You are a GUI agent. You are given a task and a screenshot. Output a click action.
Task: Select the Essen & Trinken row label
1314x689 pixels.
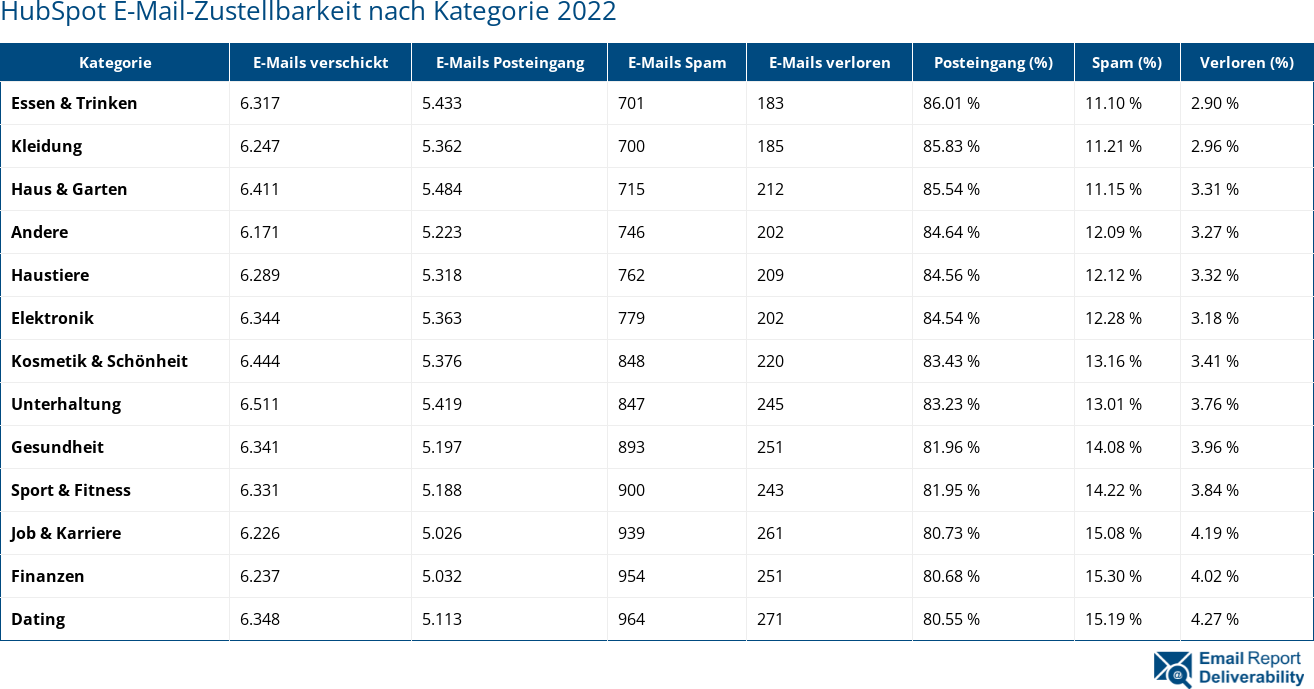[74, 103]
